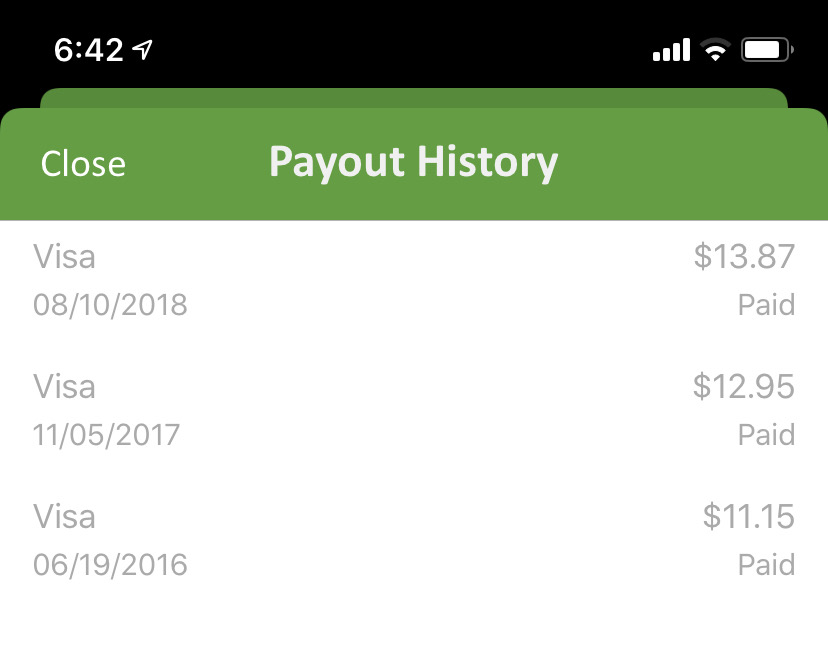Tap the 06/19/2016 date label
Viewport: 828px width, 669px height.
tap(110, 564)
